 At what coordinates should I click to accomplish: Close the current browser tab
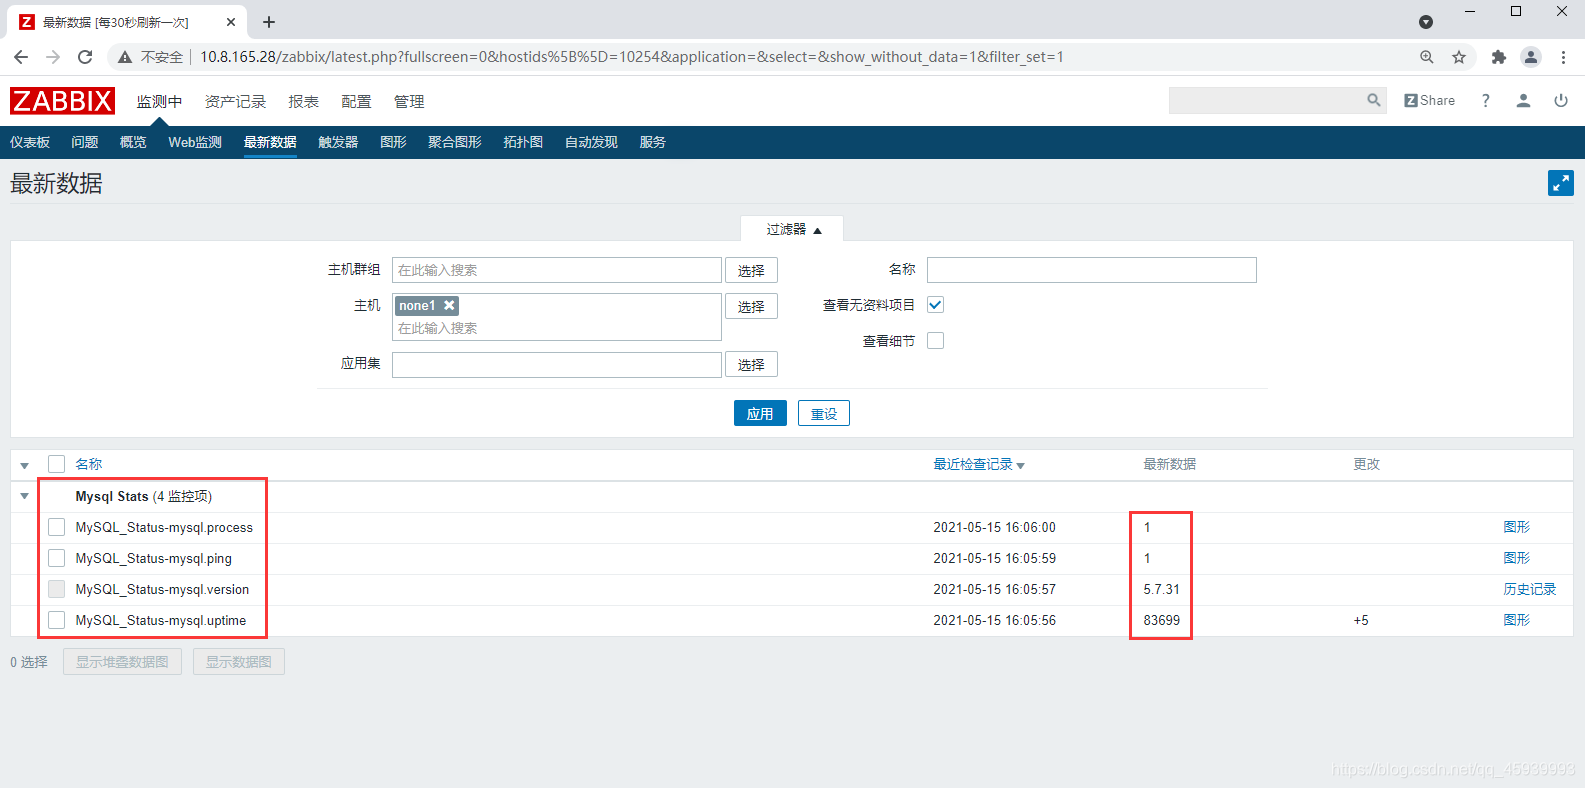click(x=231, y=22)
